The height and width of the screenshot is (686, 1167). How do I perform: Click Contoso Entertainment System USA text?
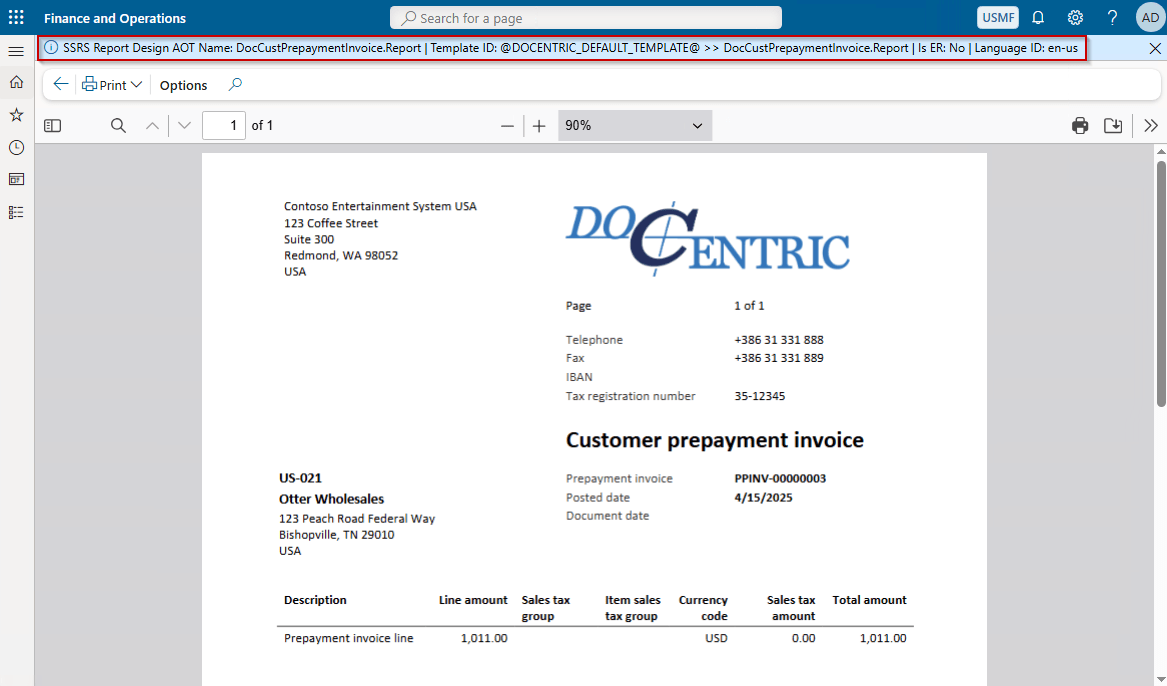tap(380, 206)
